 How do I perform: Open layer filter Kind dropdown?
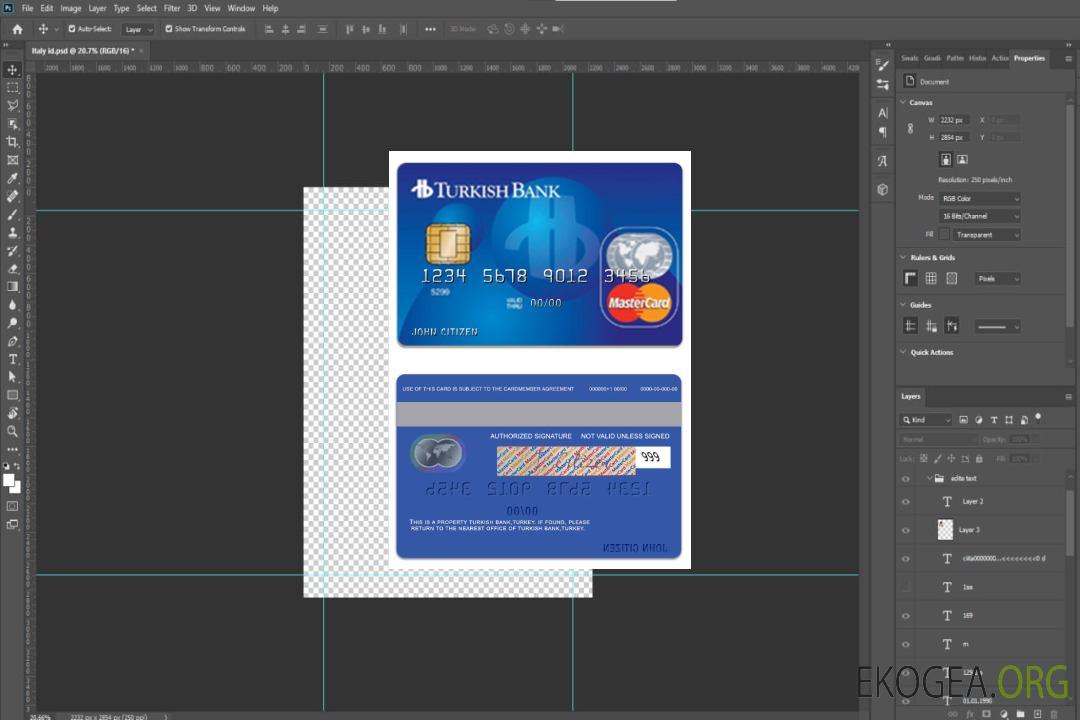(x=926, y=420)
